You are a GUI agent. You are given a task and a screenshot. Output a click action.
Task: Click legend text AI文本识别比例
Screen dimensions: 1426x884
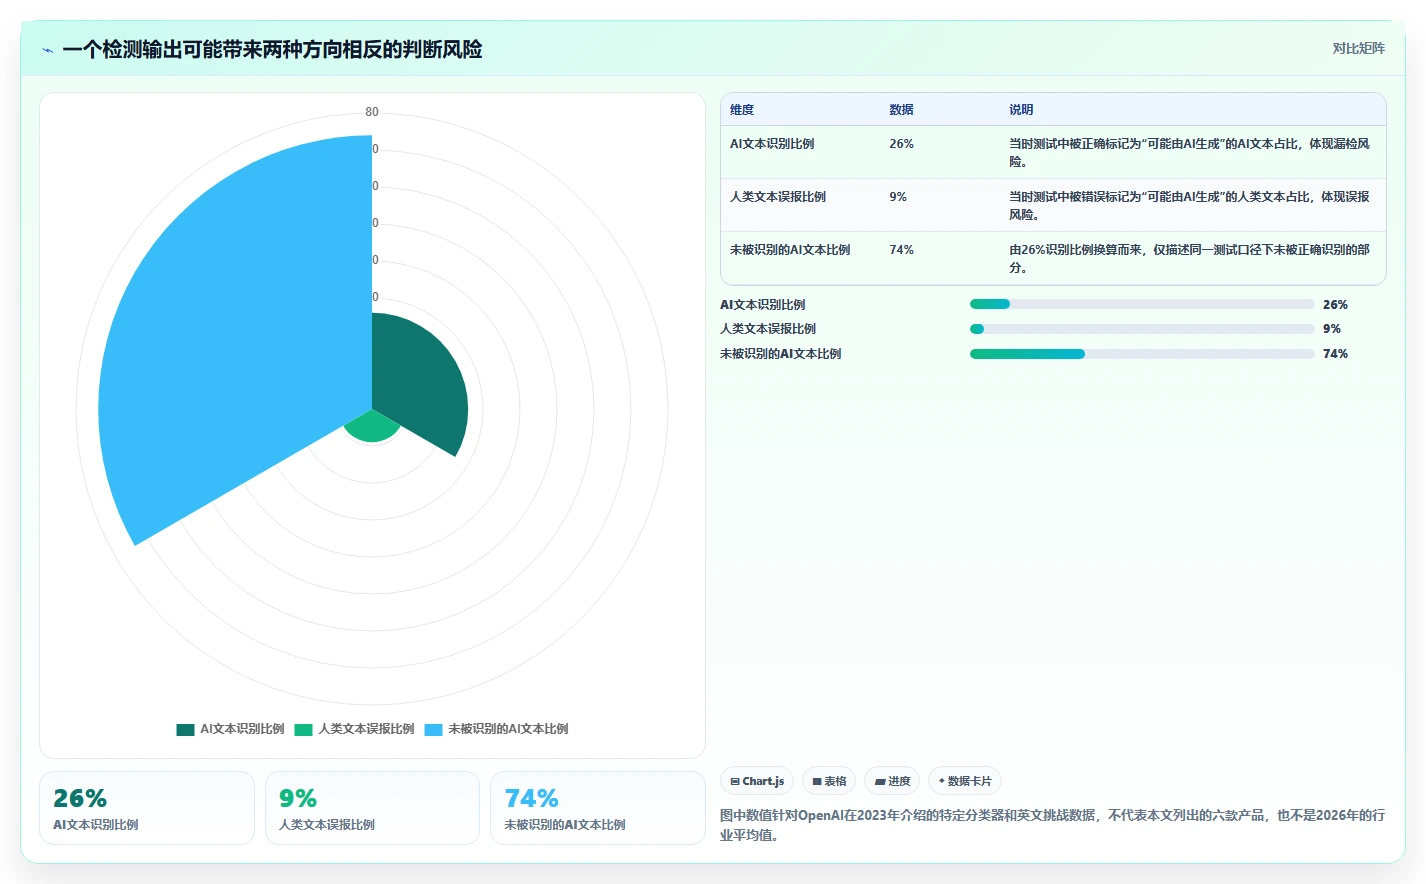[242, 729]
